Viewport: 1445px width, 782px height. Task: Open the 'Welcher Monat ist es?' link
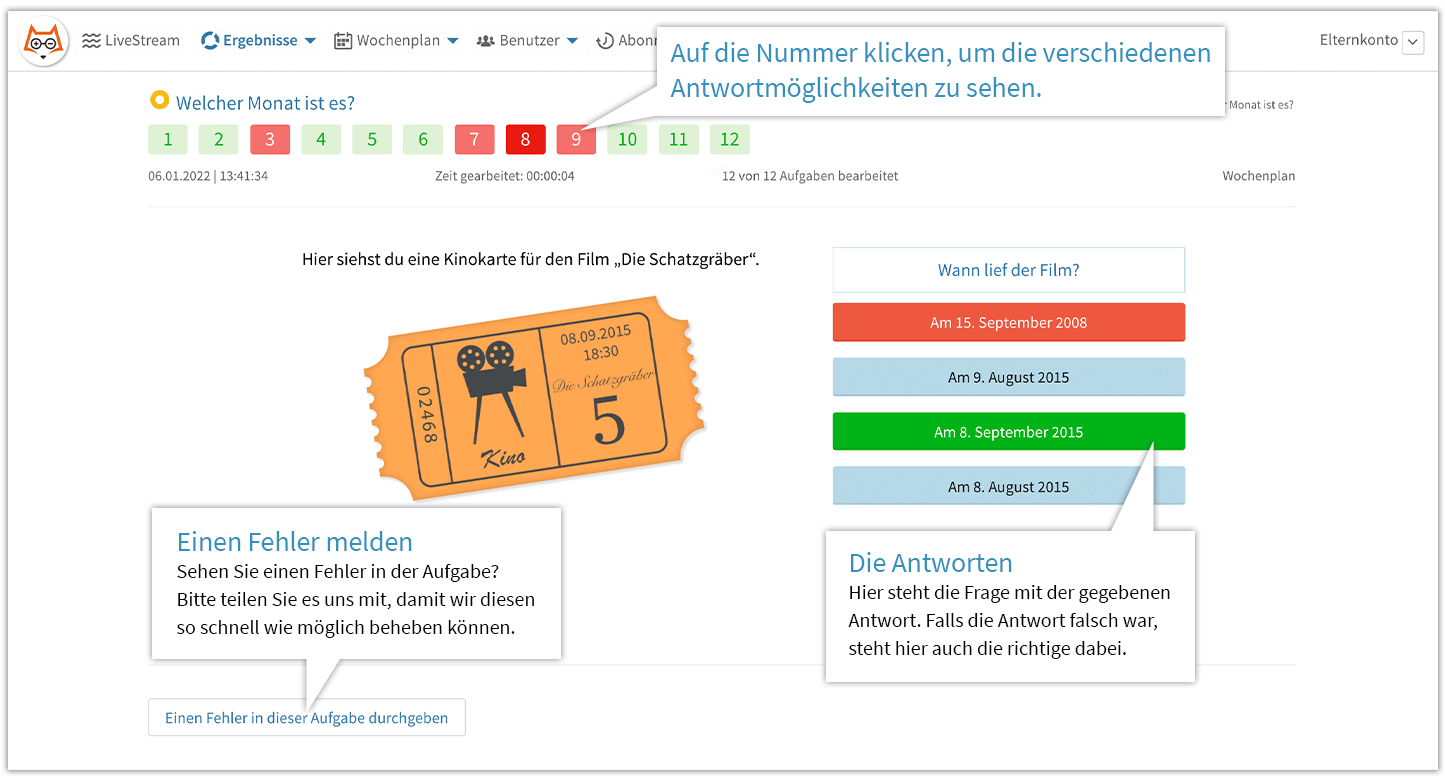pos(265,103)
